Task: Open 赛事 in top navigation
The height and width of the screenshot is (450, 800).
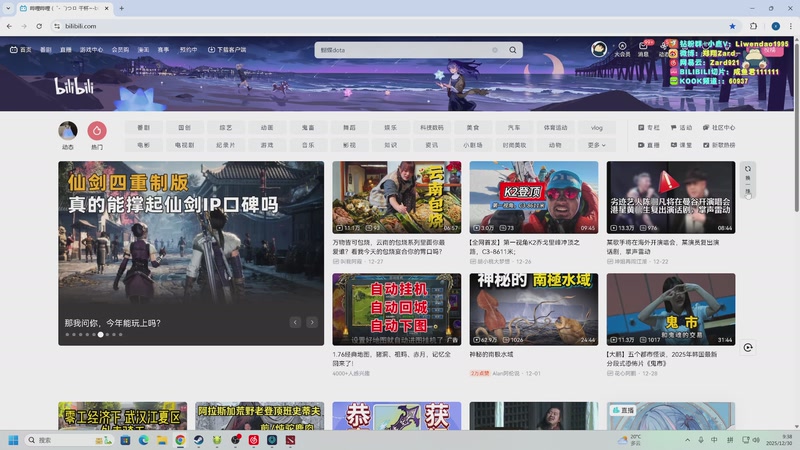Action: (163, 50)
